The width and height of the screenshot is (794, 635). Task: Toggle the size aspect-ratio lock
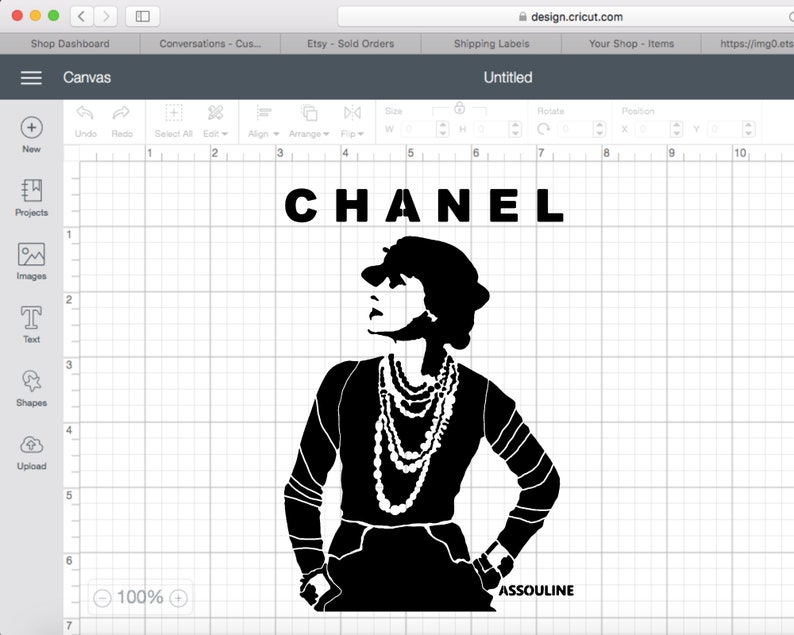pos(459,108)
